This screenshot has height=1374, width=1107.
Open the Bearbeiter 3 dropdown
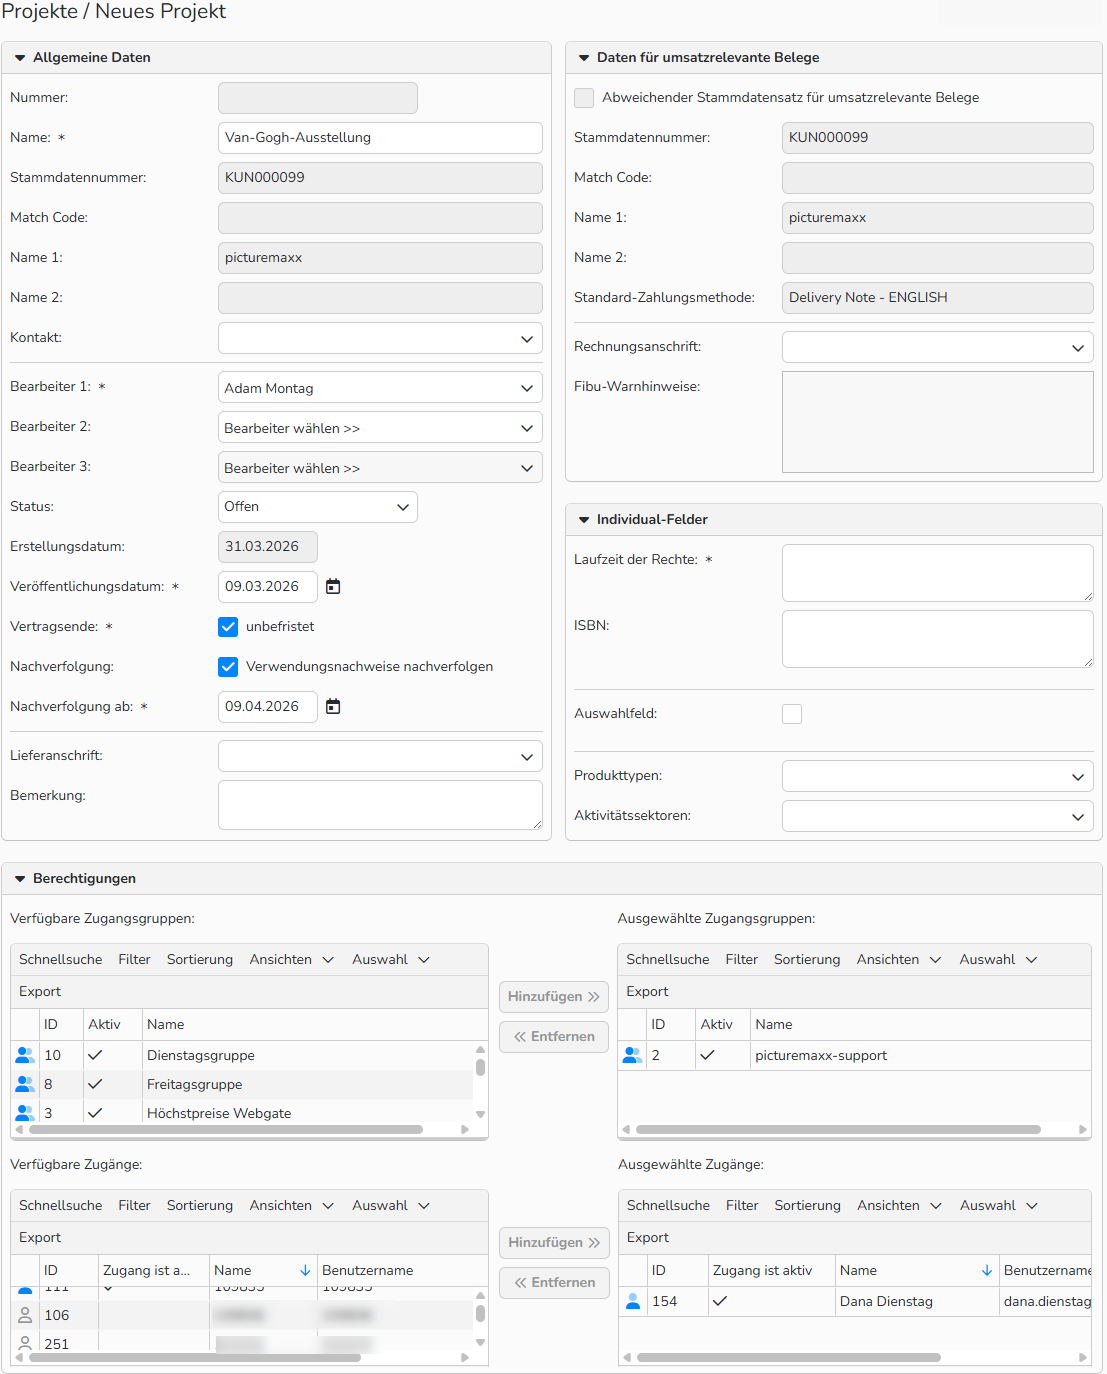(x=380, y=468)
